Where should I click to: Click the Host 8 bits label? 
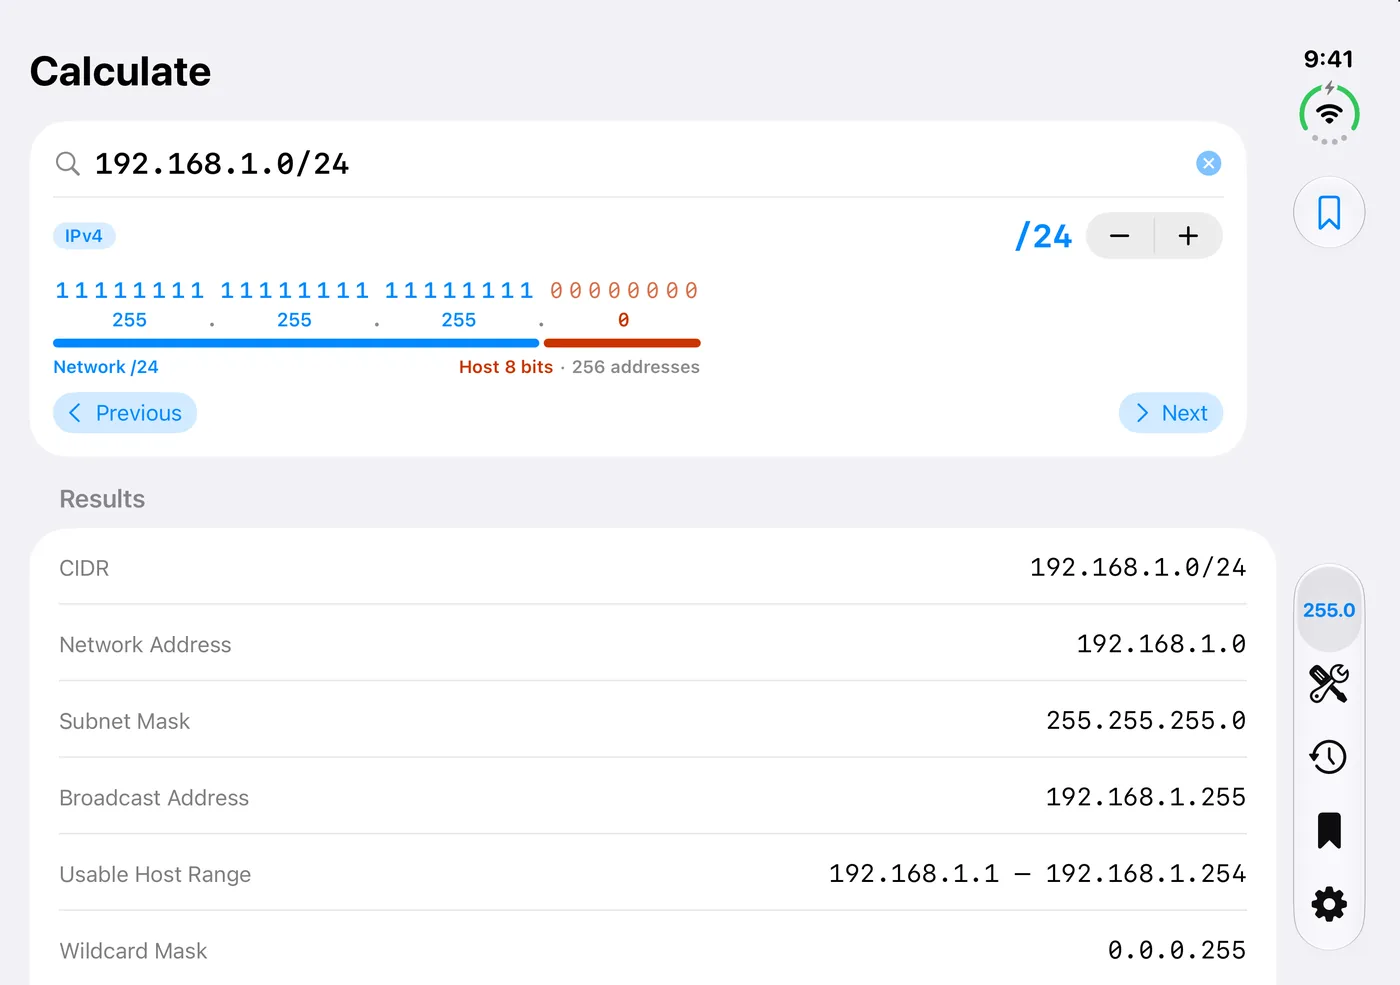[506, 367]
